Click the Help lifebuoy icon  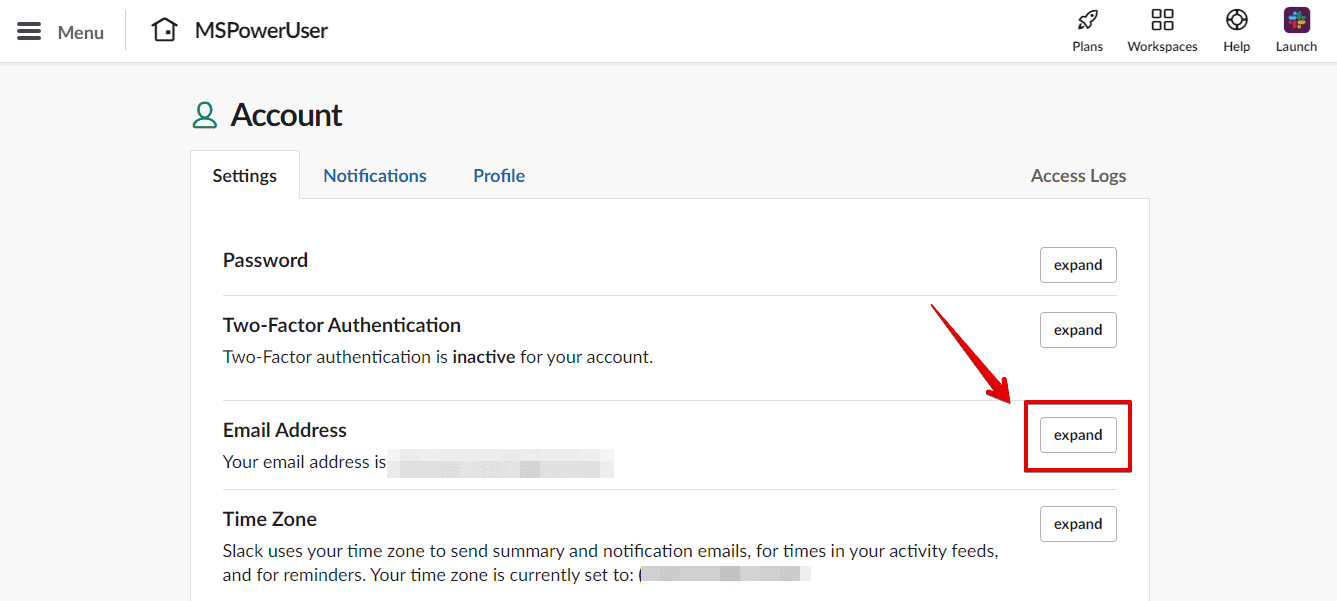coord(1237,20)
